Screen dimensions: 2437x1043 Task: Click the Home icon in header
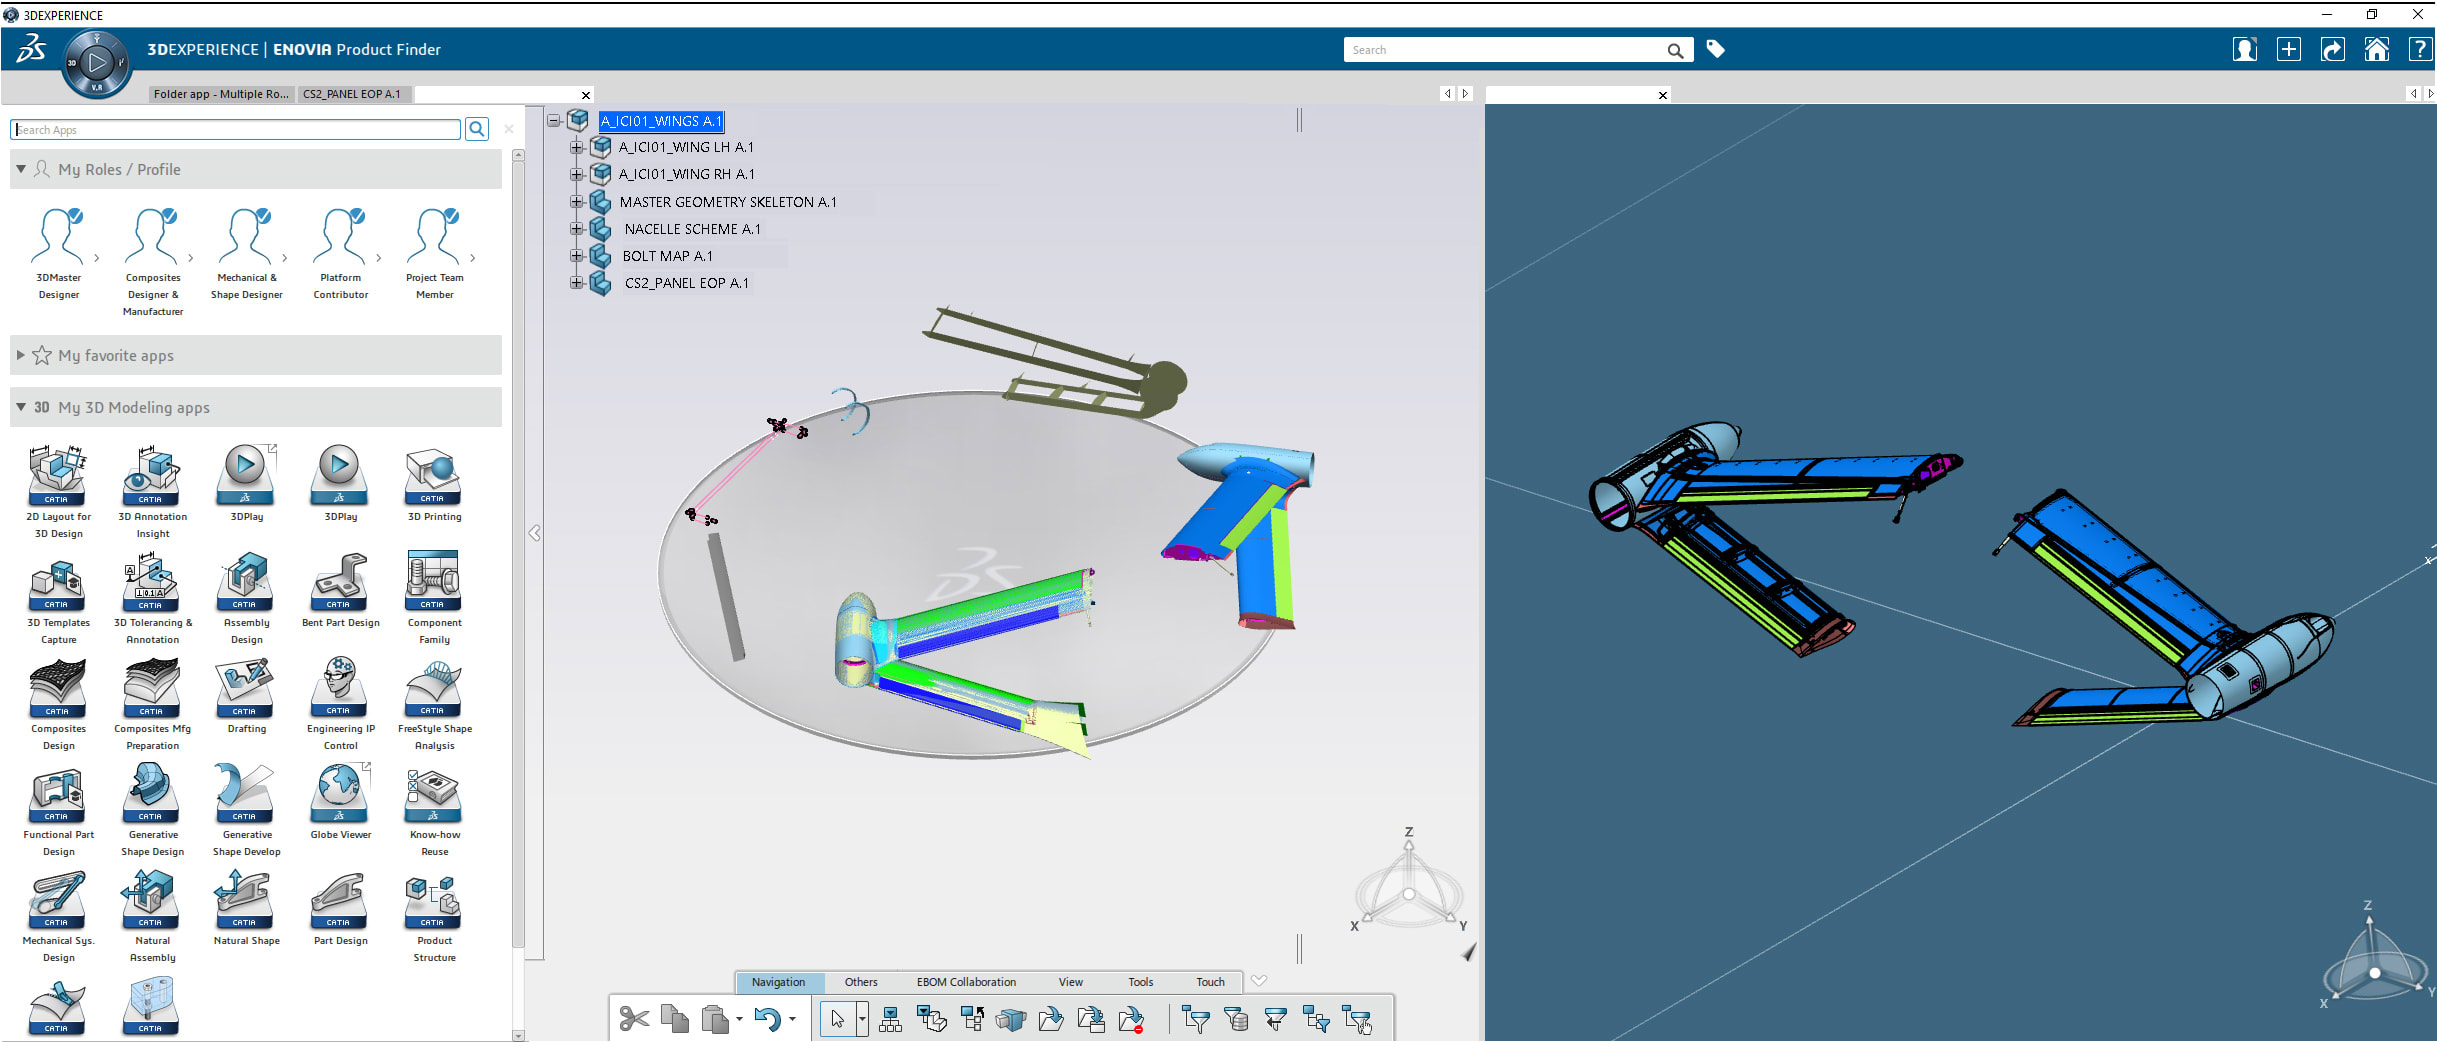[2377, 49]
